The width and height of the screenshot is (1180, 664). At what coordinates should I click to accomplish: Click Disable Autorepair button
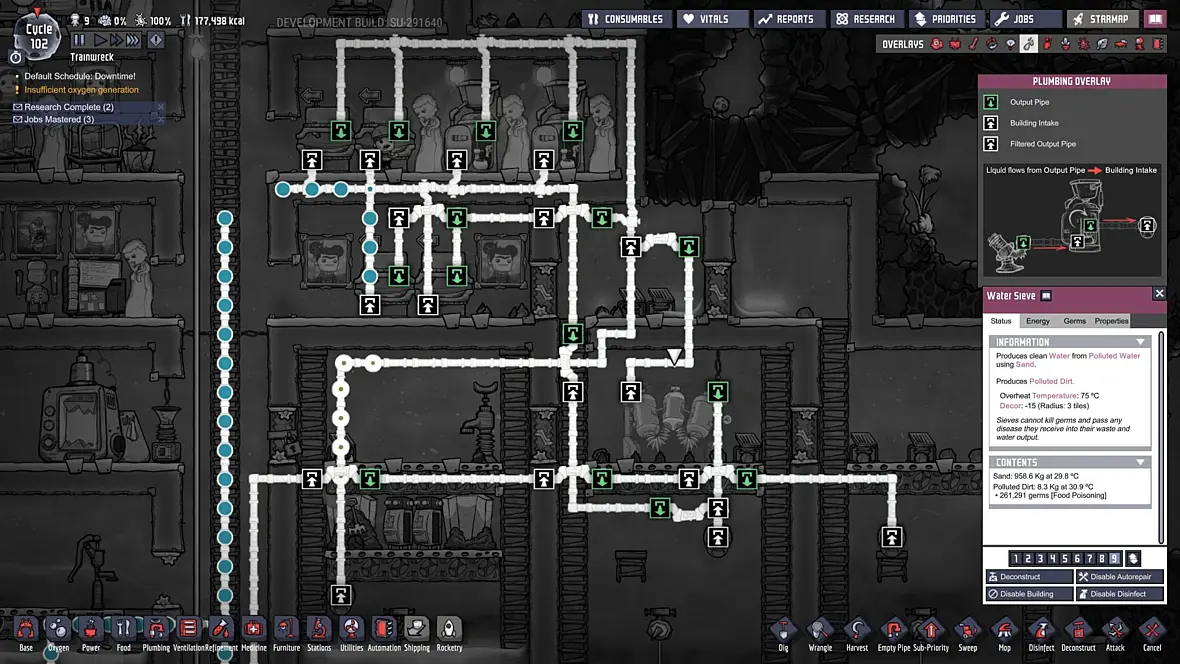(x=1120, y=577)
